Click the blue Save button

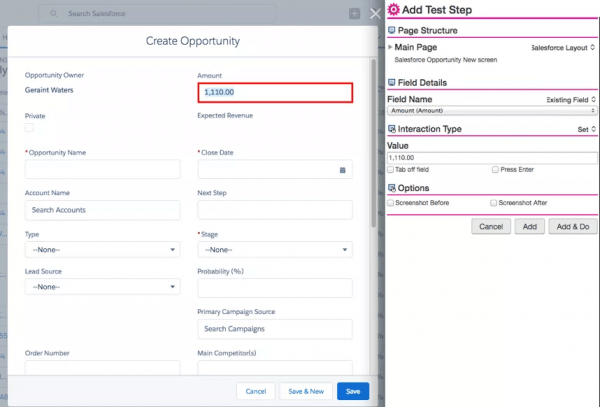(x=353, y=391)
